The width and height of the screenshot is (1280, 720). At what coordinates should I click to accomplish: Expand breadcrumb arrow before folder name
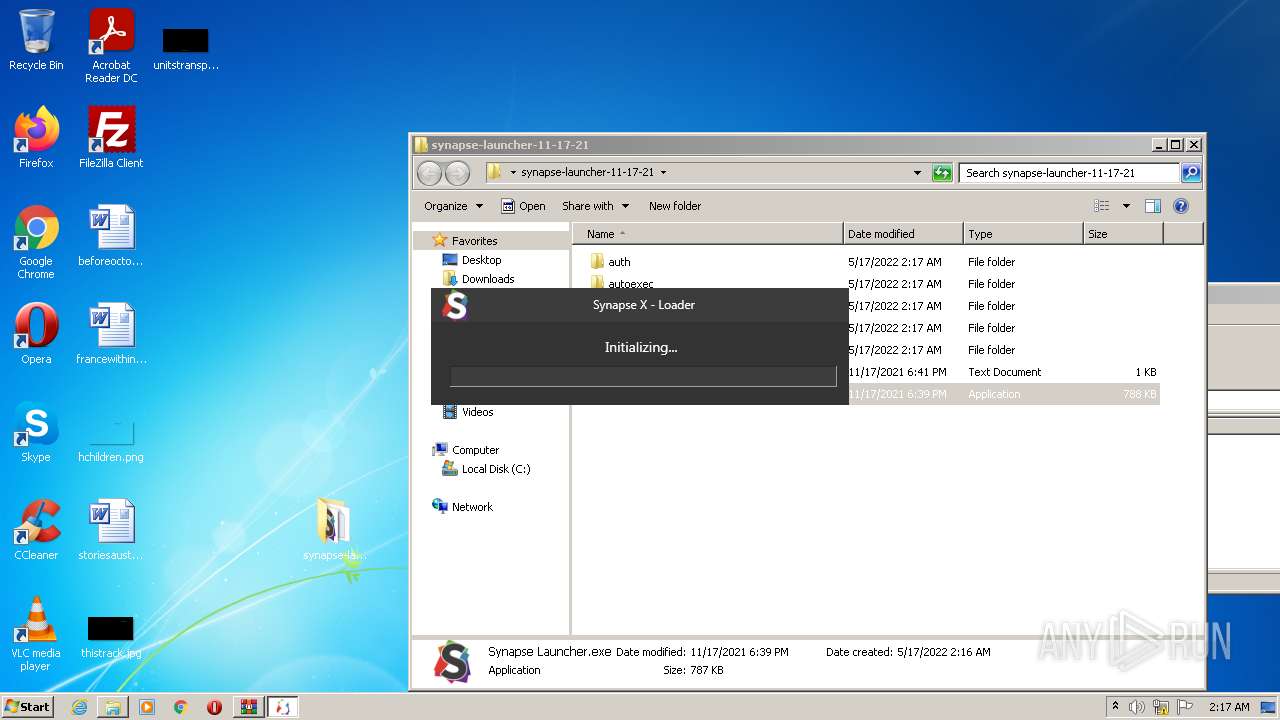tap(513, 172)
